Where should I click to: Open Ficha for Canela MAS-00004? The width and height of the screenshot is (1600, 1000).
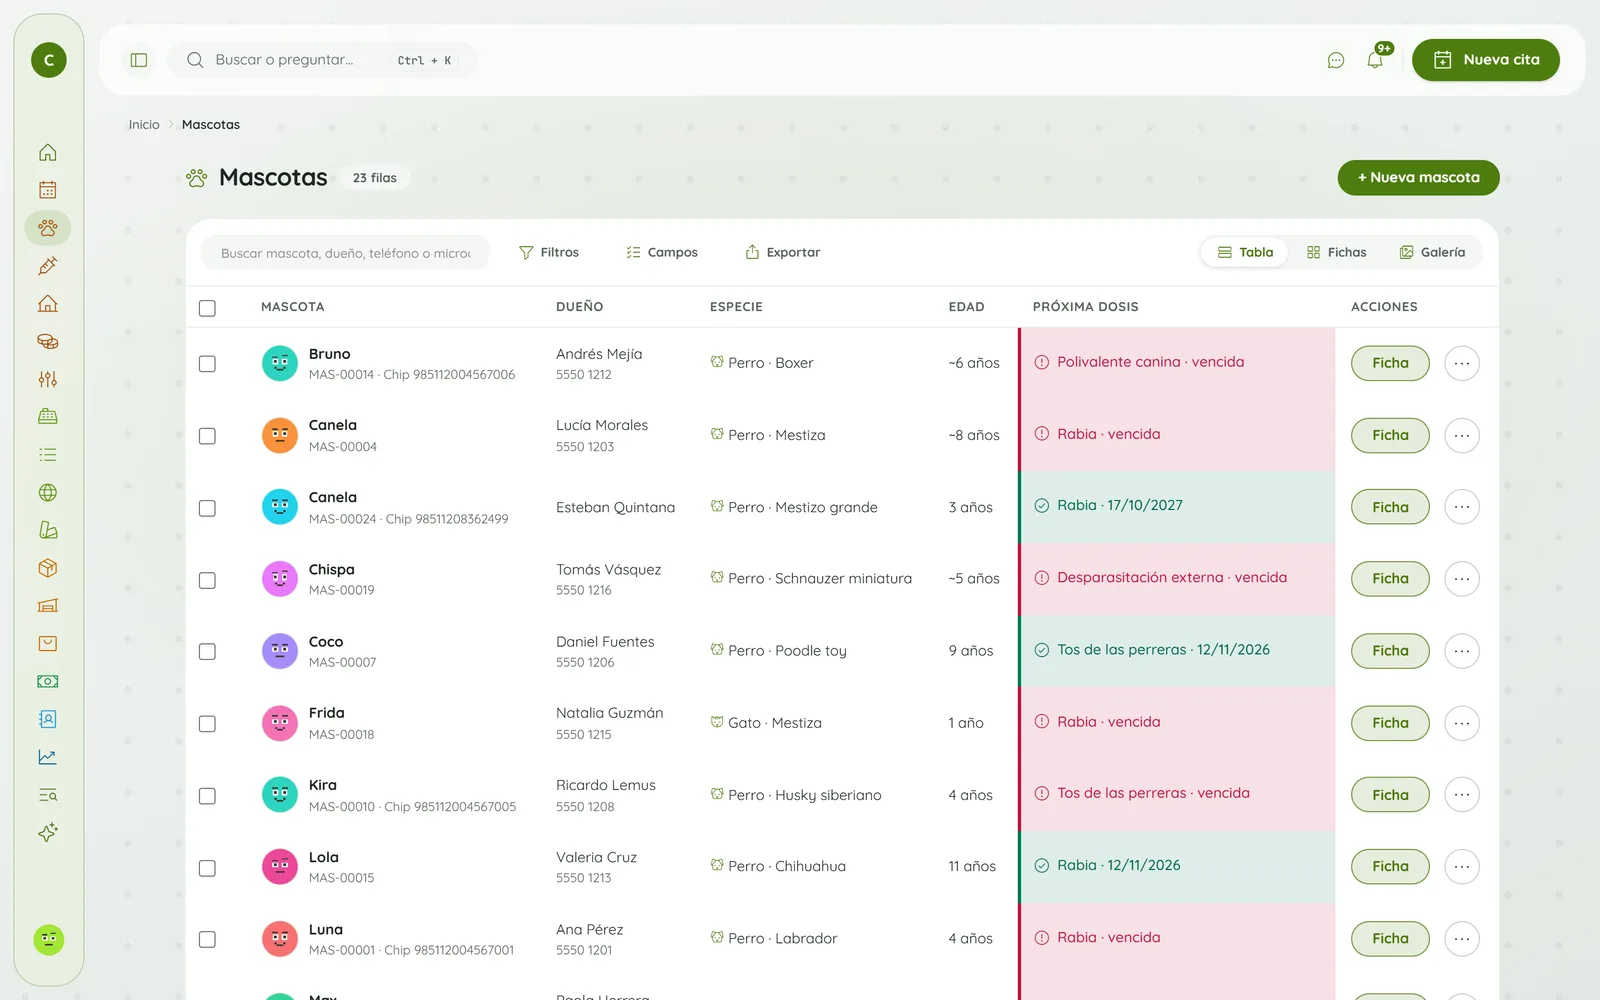pos(1390,435)
